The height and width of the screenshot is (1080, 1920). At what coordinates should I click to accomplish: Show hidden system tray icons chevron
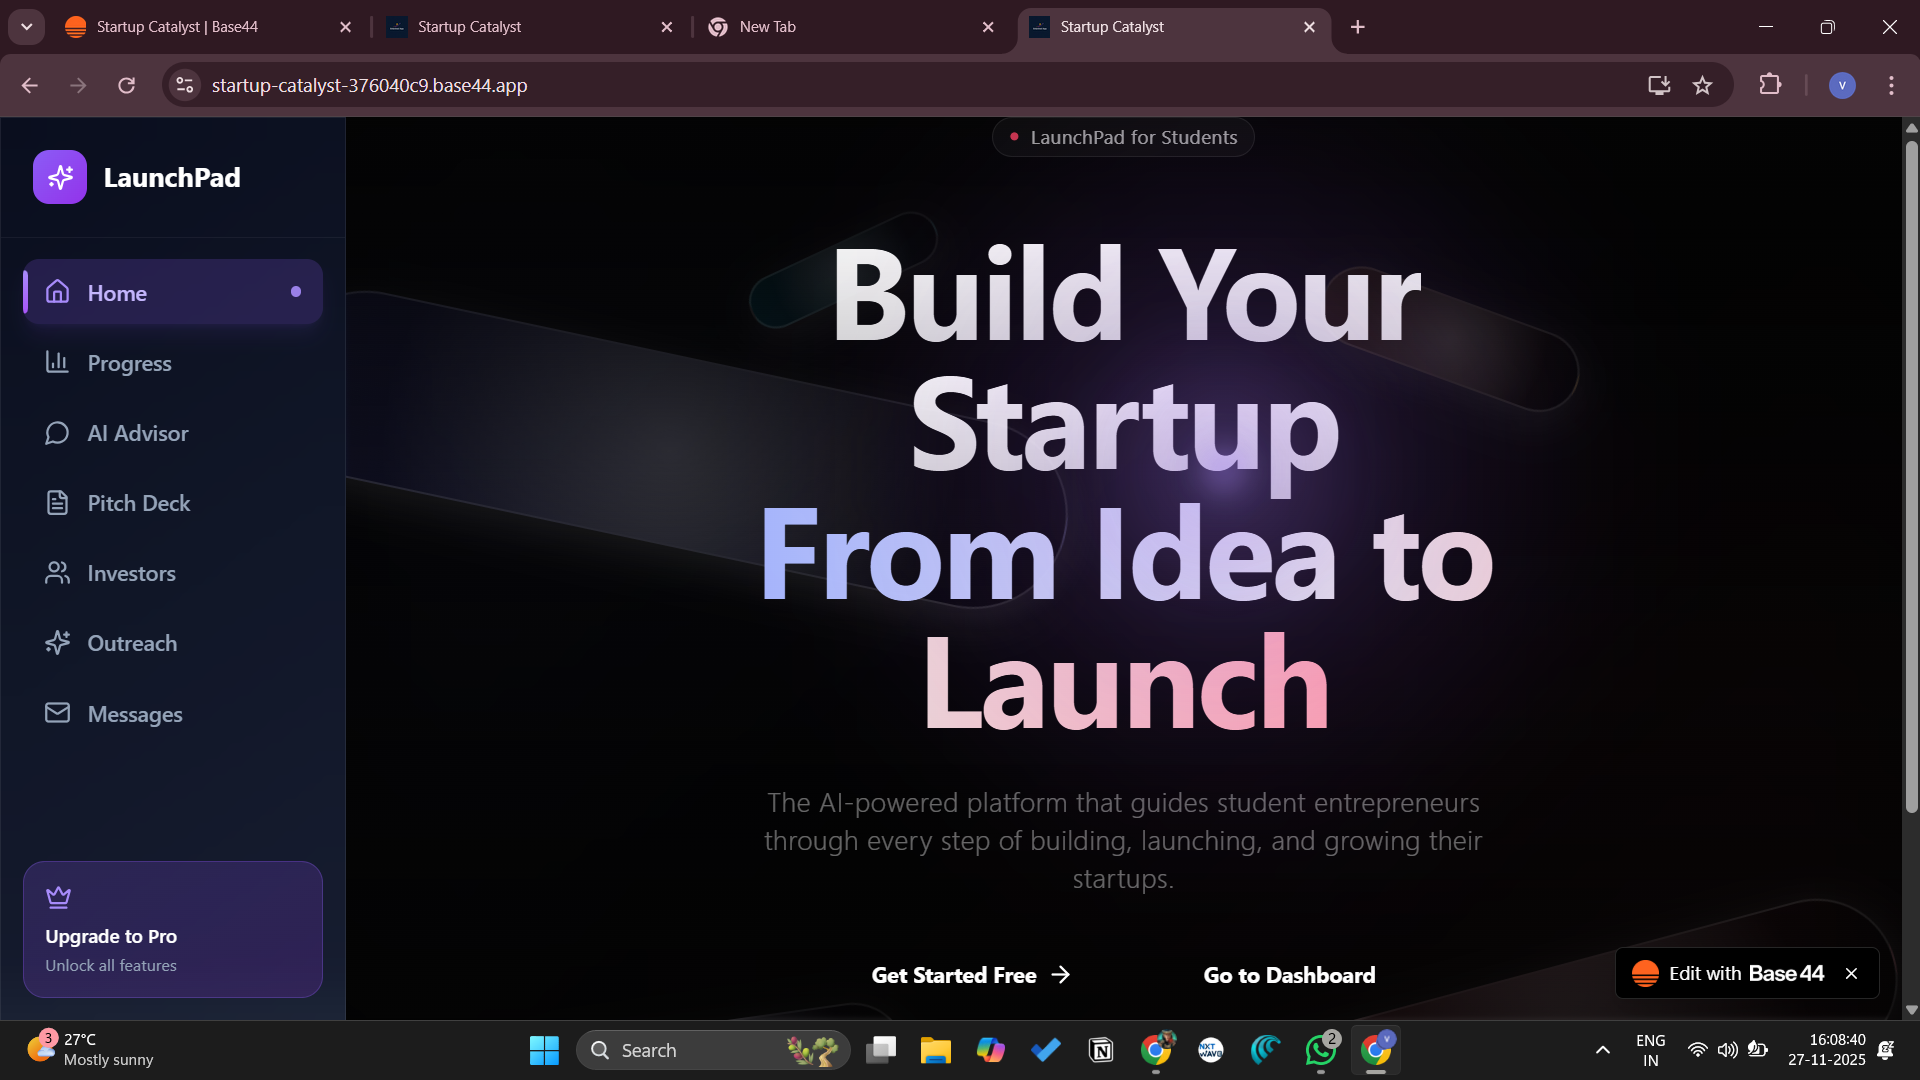pos(1602,1050)
